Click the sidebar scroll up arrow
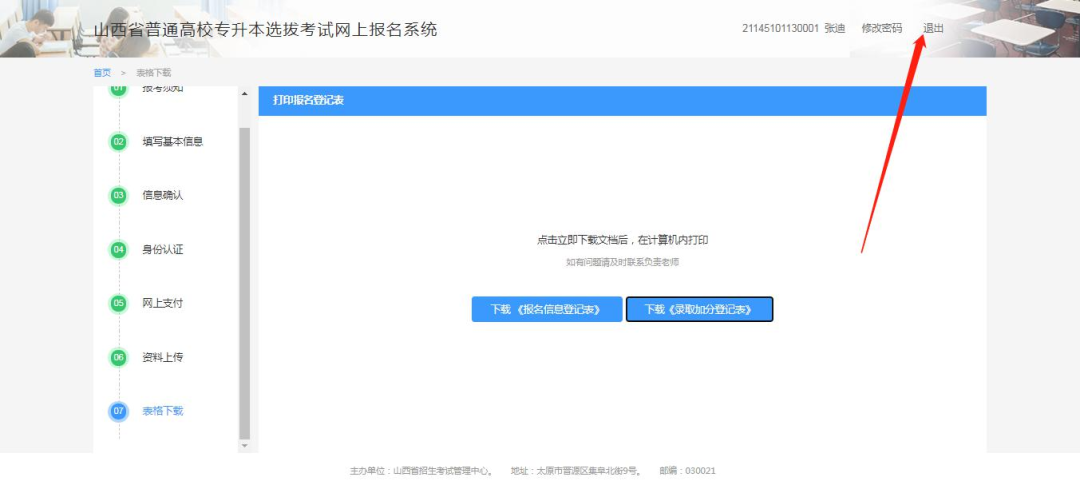Screen dimensions: 1080x489 tap(245, 94)
